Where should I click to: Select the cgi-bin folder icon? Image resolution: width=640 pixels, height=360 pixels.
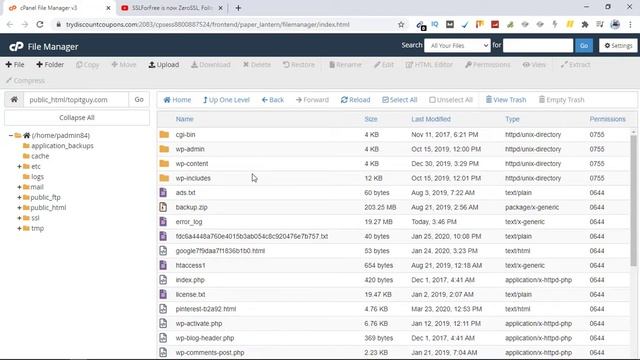[164, 134]
